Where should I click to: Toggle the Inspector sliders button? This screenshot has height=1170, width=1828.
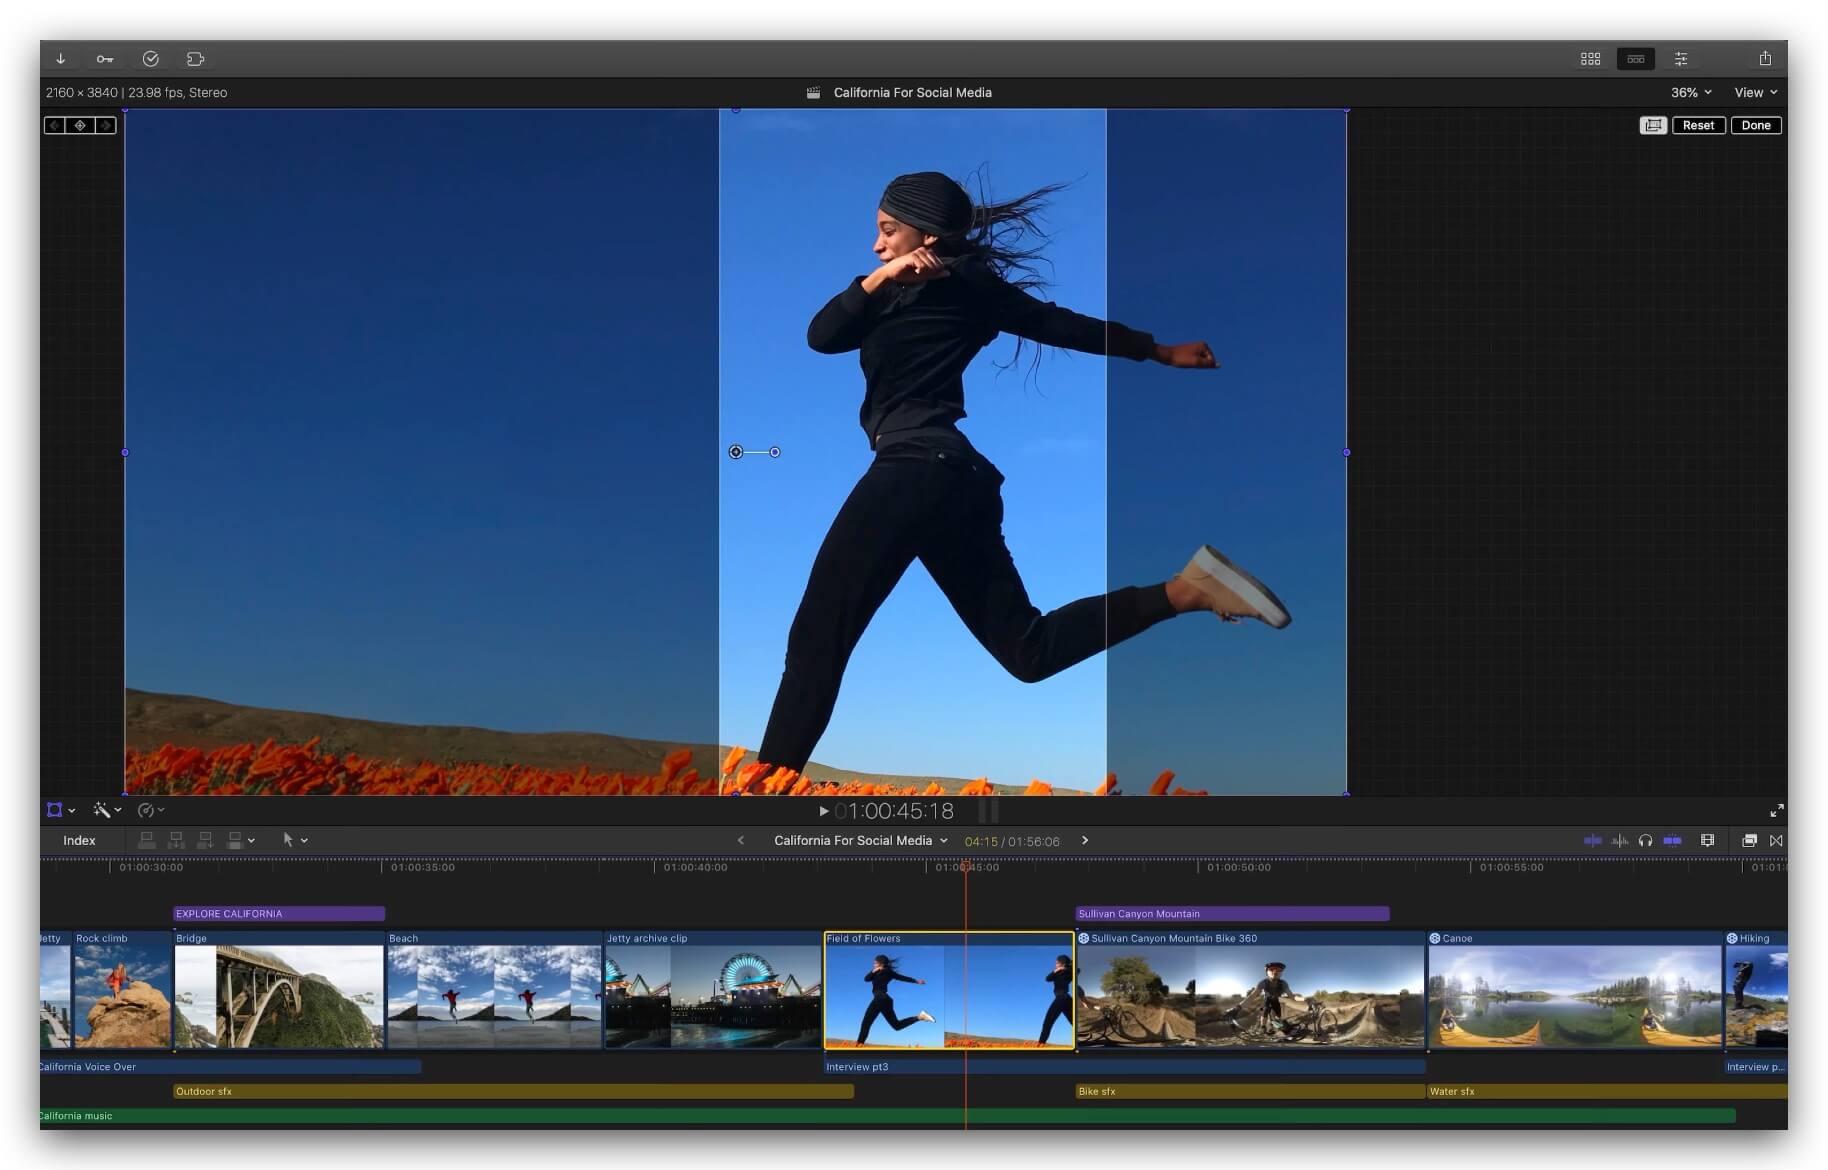tap(1681, 59)
